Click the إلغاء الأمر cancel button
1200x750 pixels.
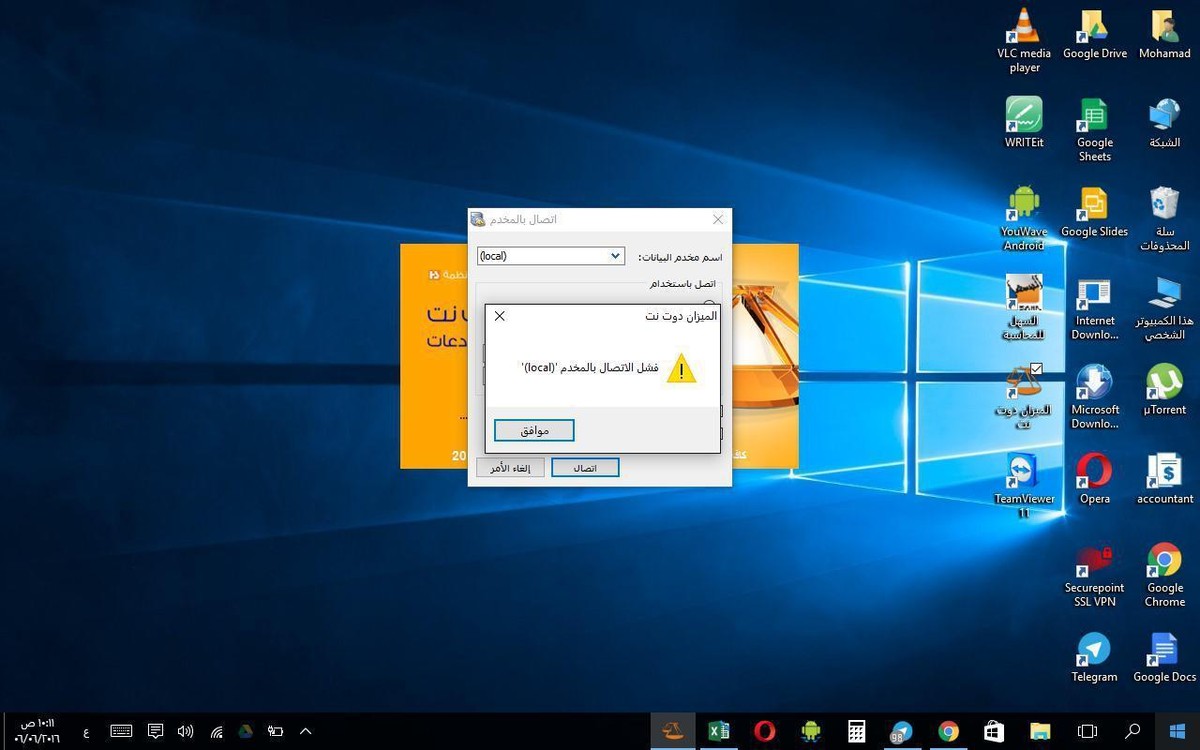[510, 468]
